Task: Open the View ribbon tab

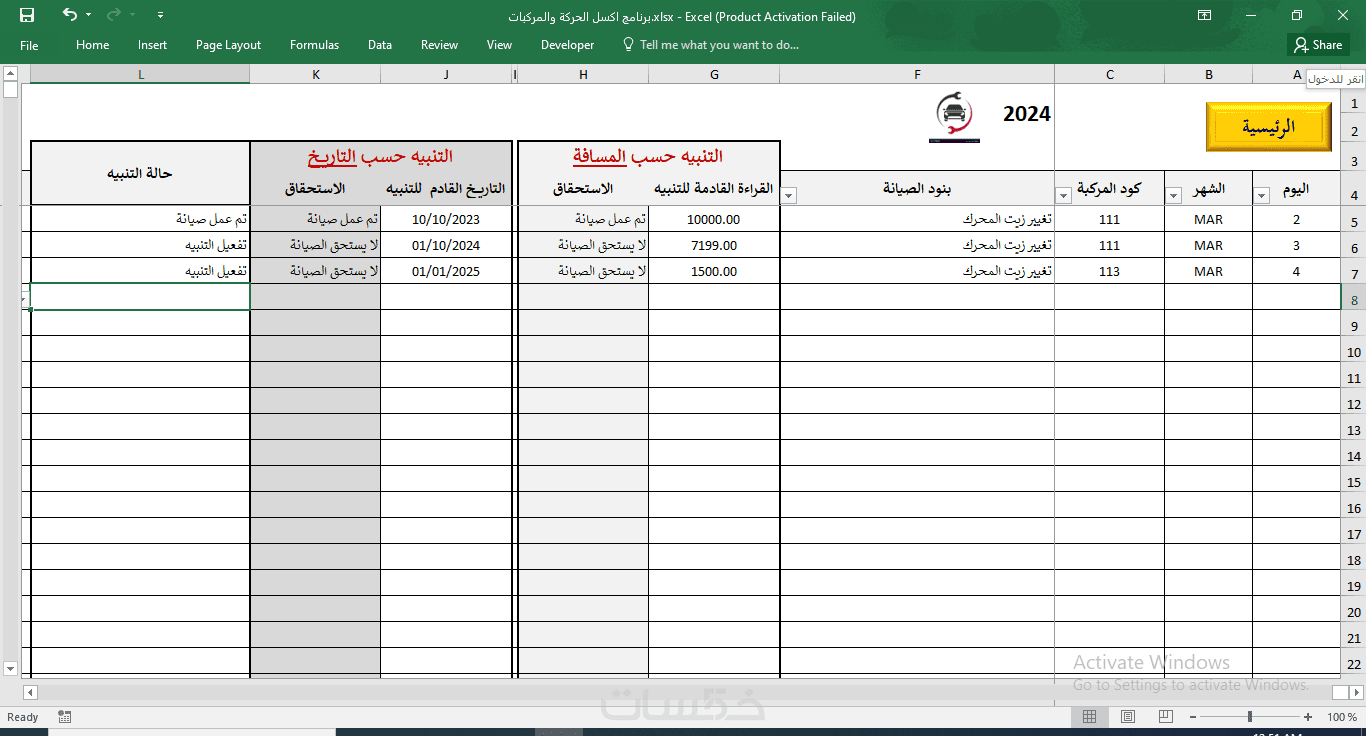Action: click(x=499, y=45)
